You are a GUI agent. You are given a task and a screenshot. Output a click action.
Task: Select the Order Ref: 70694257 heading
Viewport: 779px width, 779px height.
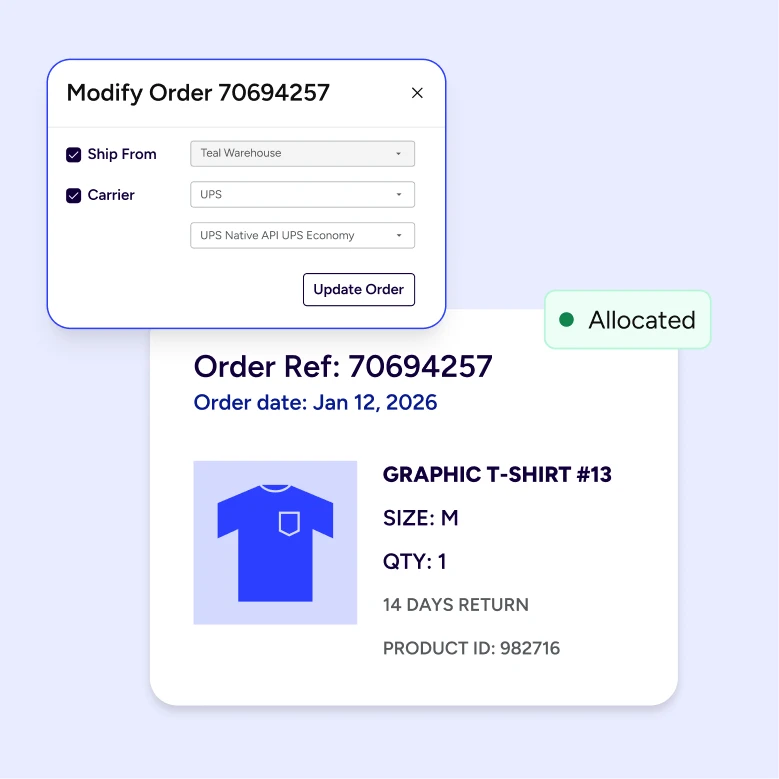343,366
